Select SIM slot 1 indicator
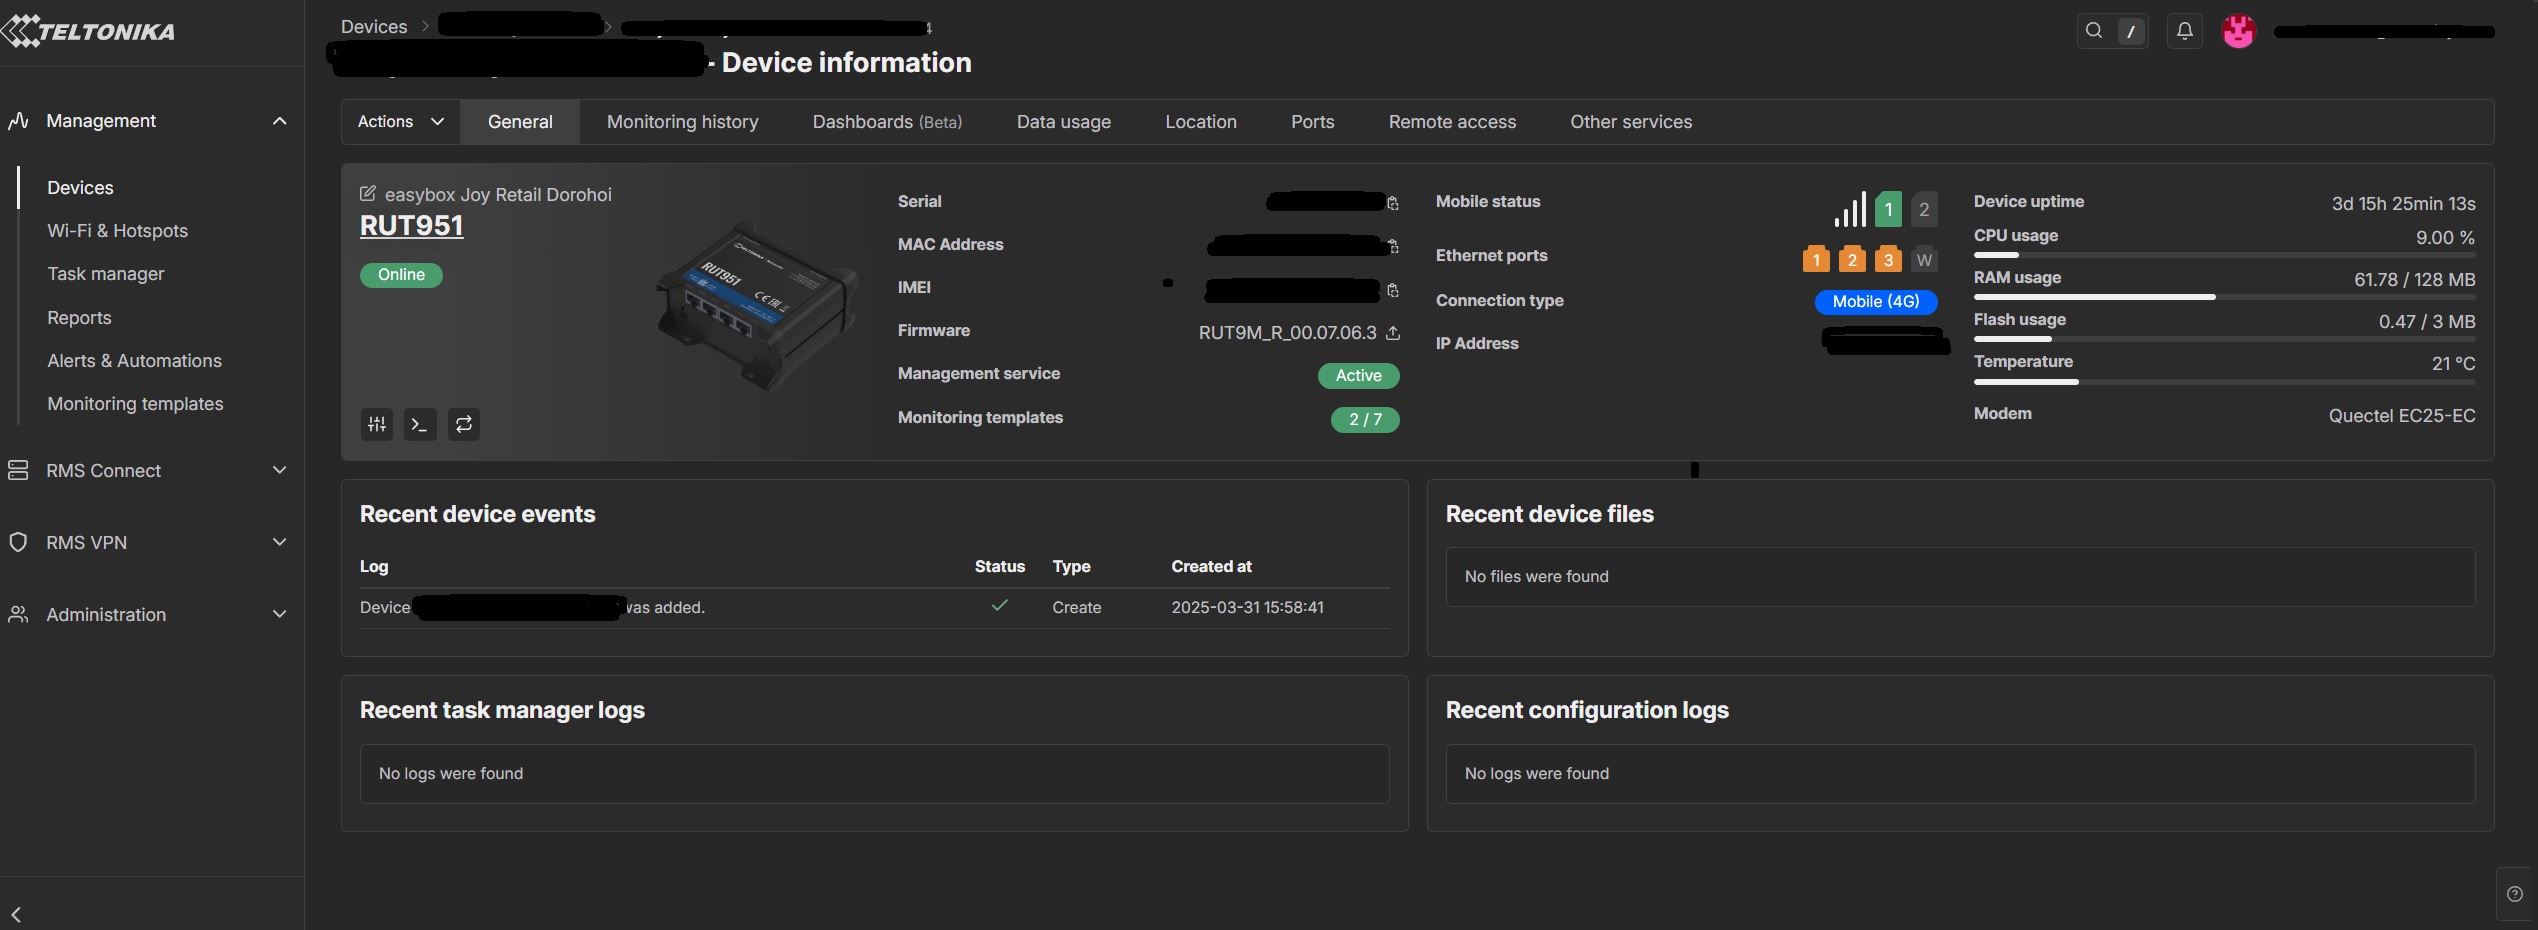This screenshot has width=2538, height=930. (x=1888, y=209)
